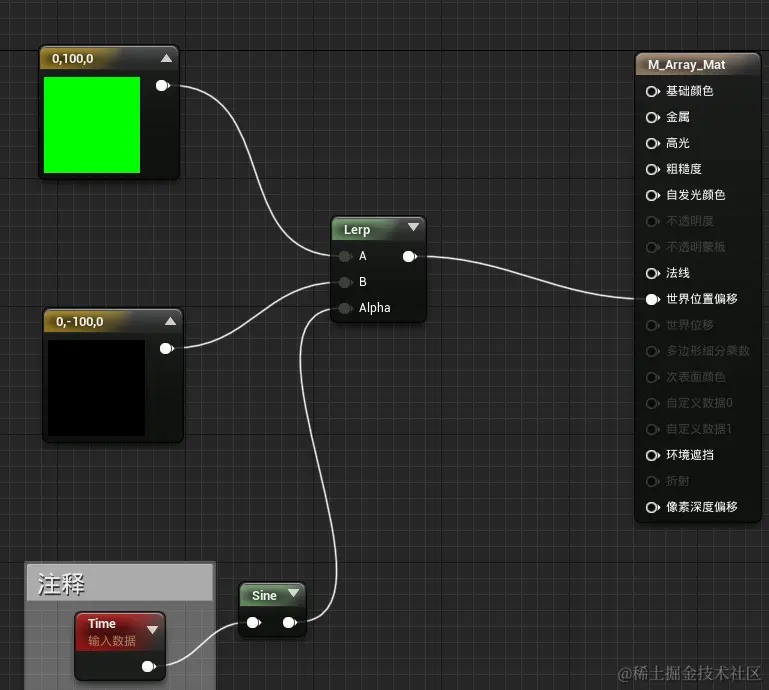
Task: Click the disabled 多边形细分乘数 input pin
Action: pos(653,351)
